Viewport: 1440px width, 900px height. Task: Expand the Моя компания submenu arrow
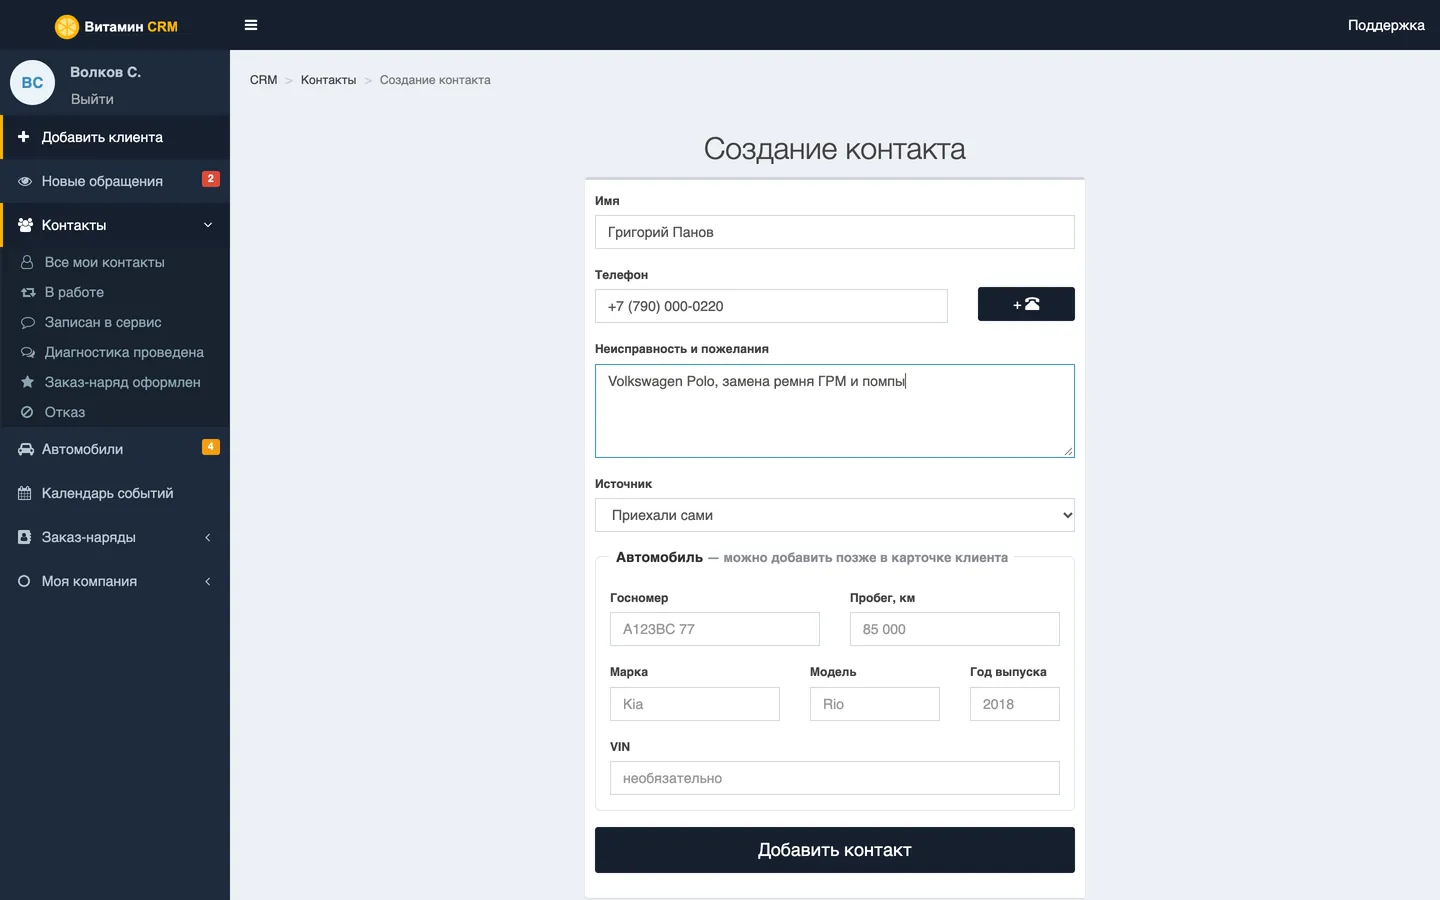click(208, 581)
